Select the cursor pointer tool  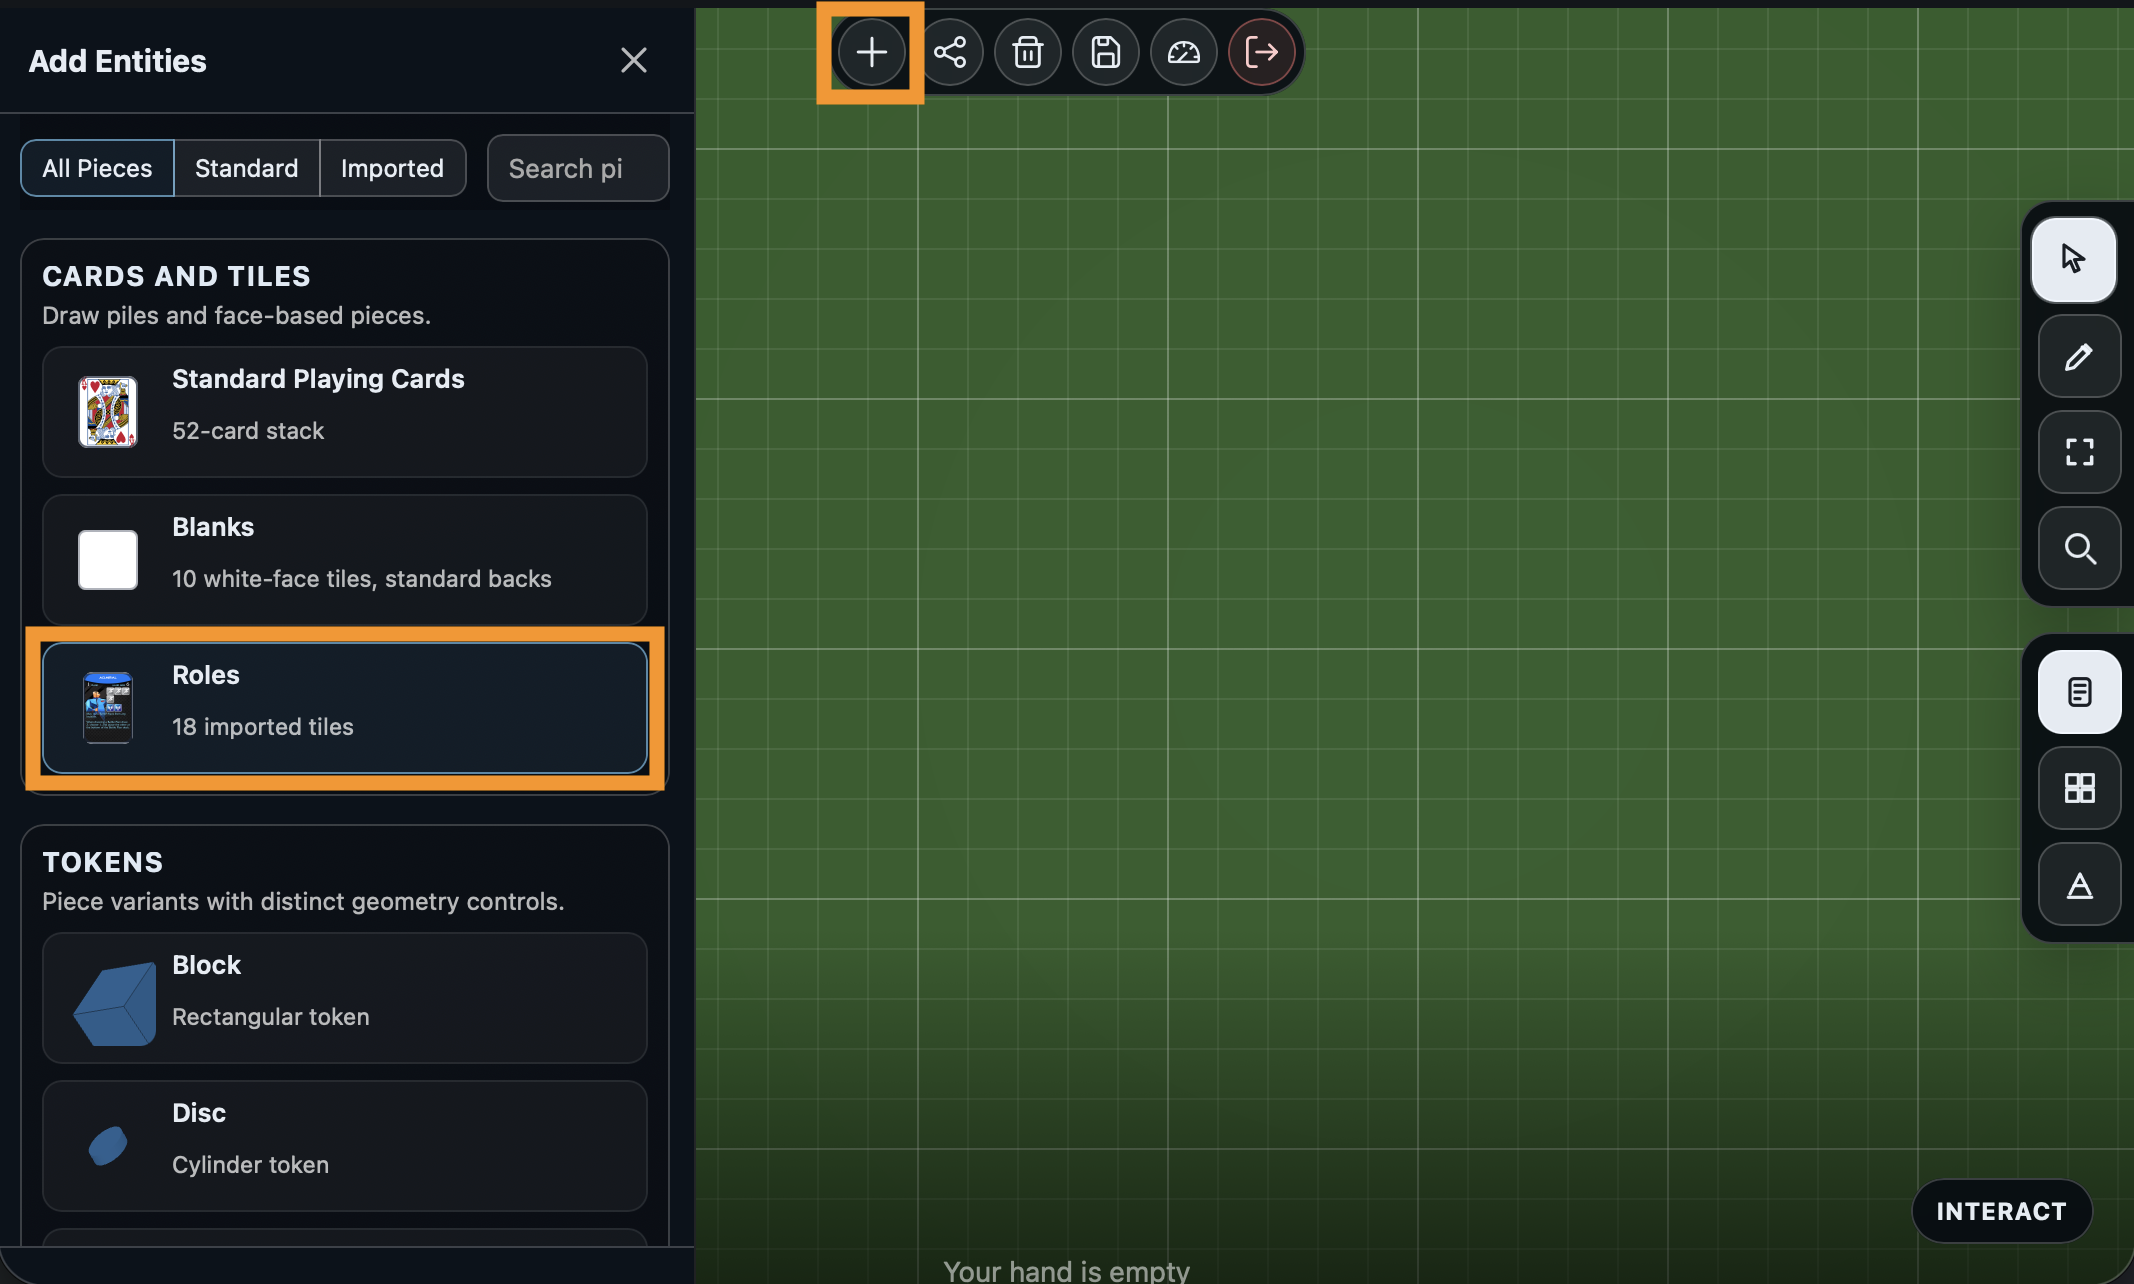pyautogui.click(x=2074, y=260)
